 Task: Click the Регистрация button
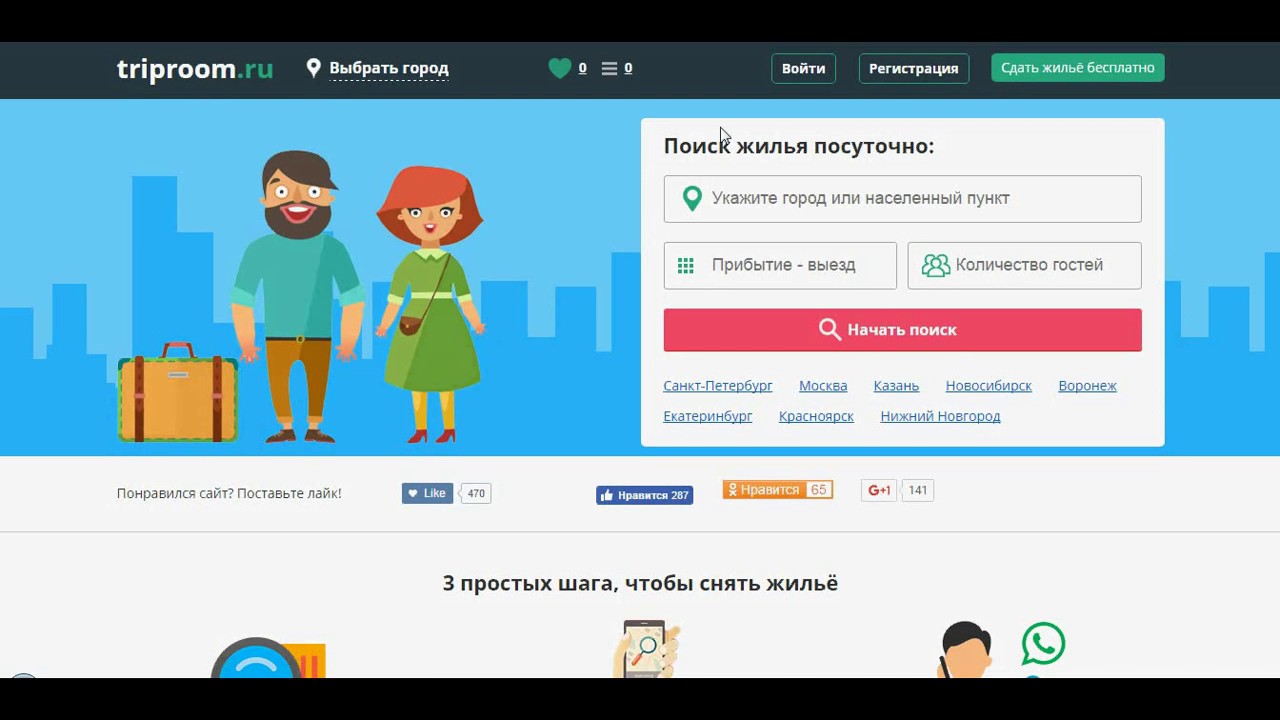point(913,68)
